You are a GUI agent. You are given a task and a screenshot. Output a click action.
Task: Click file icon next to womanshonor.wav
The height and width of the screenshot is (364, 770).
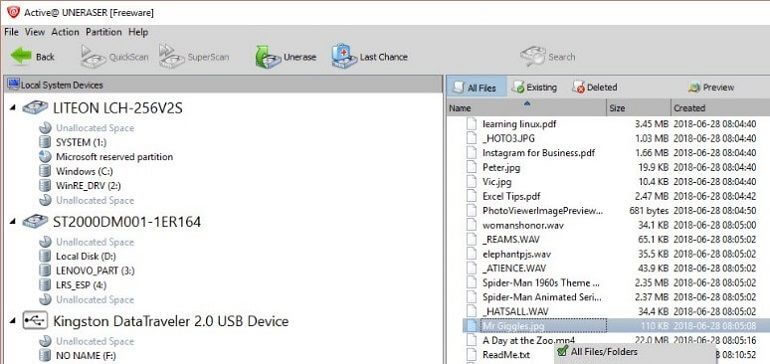(x=471, y=225)
